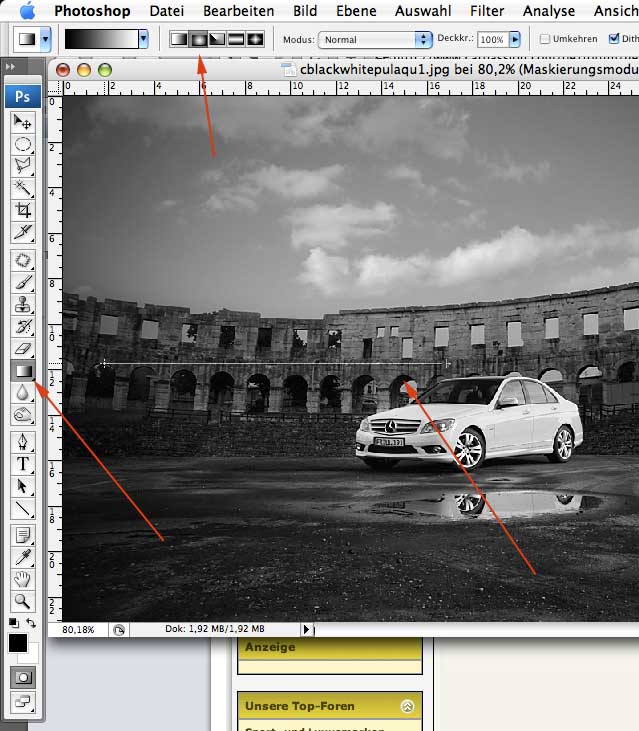Select the Hand tool

pos(22,579)
